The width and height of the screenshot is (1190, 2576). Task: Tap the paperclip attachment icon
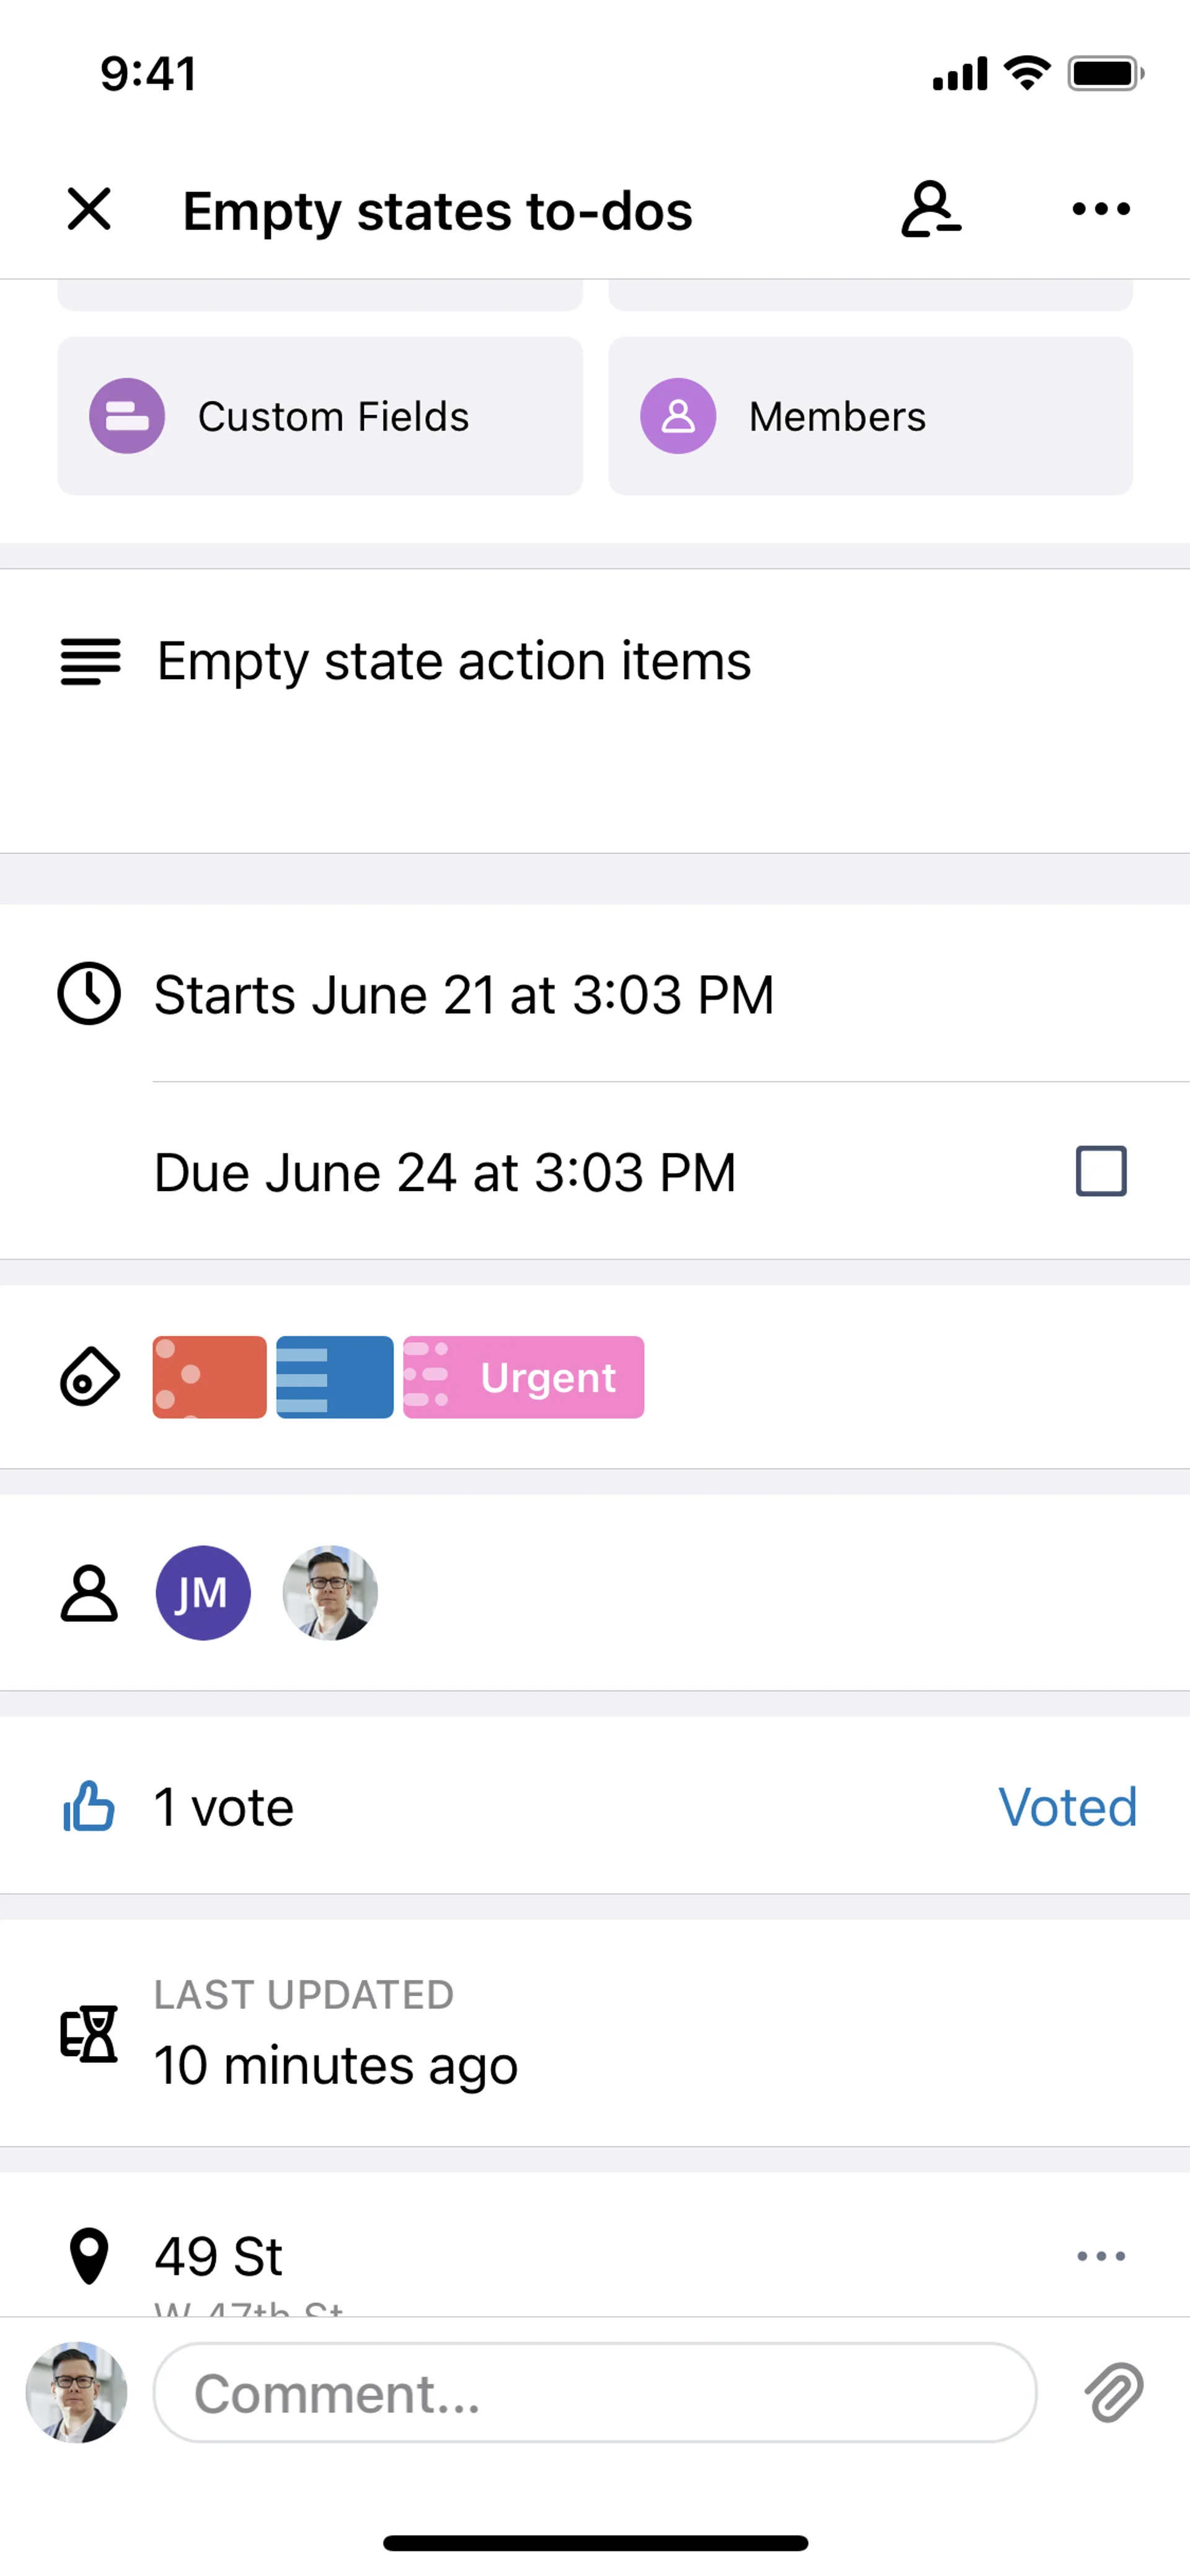[x=1114, y=2393]
